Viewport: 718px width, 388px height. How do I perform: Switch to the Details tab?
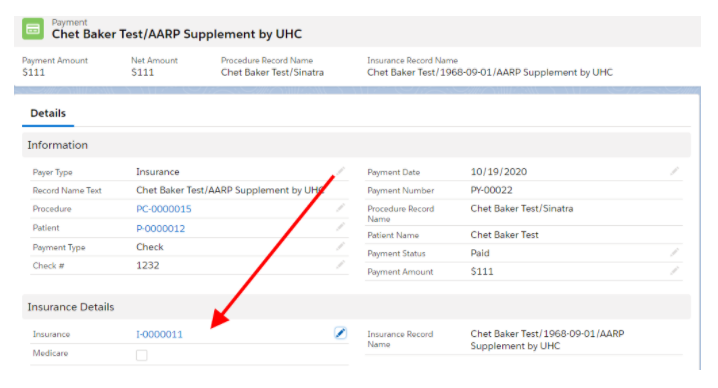48,113
